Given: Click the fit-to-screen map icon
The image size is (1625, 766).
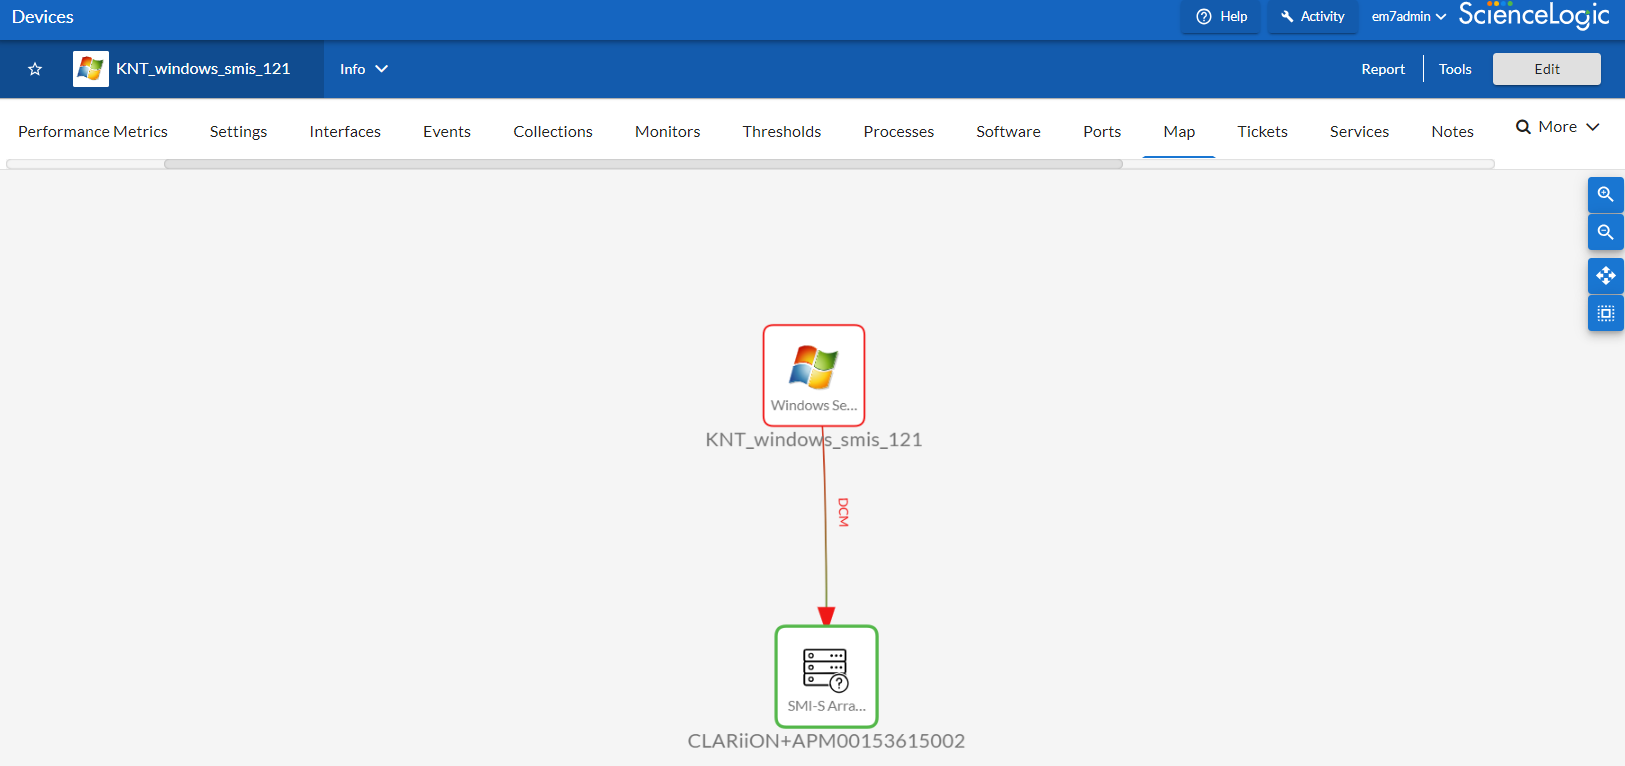Looking at the screenshot, I should pyautogui.click(x=1605, y=313).
